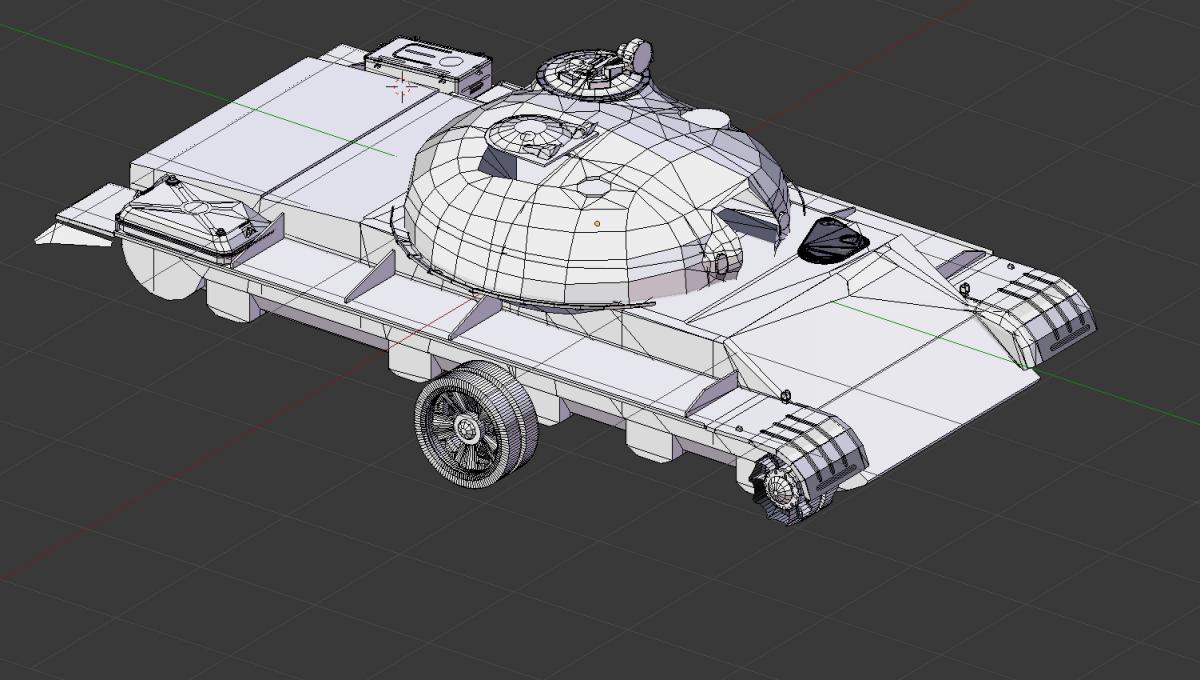Click the 3D cursor crosshair
This screenshot has height=680, width=1200.
(400, 87)
